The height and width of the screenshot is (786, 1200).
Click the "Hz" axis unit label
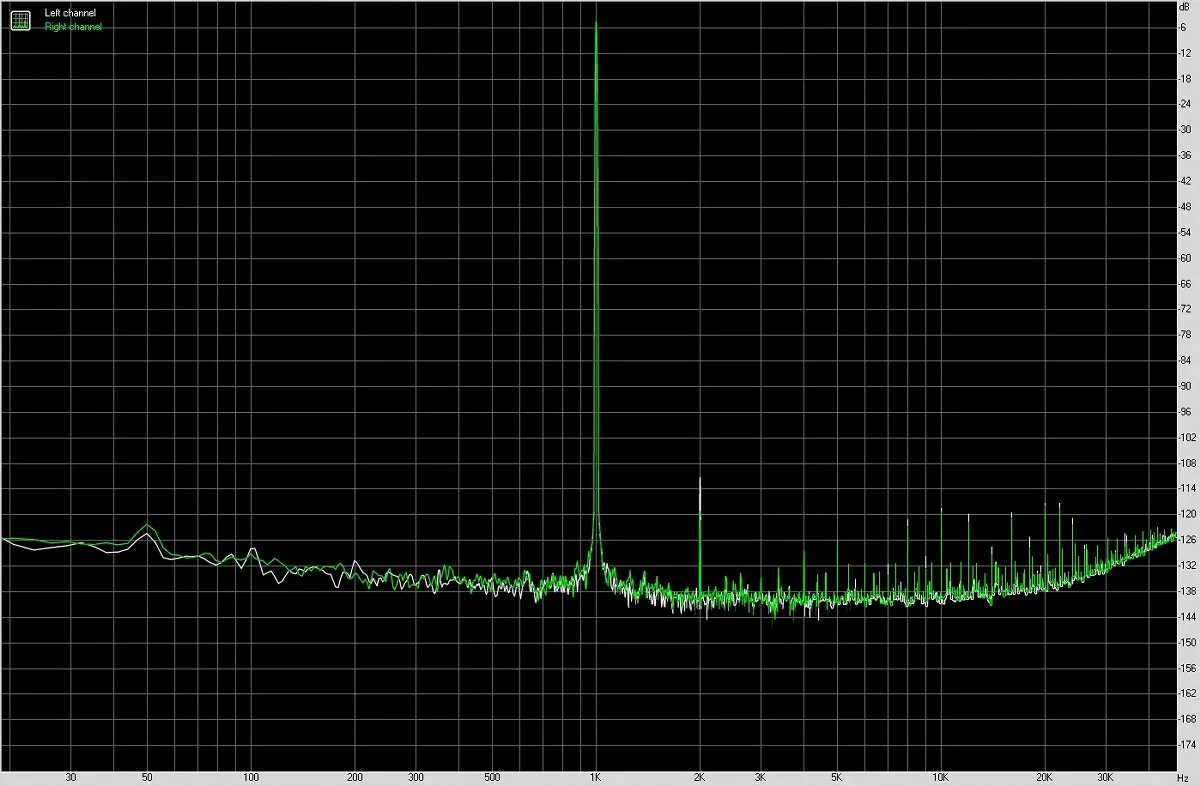pos(1185,777)
